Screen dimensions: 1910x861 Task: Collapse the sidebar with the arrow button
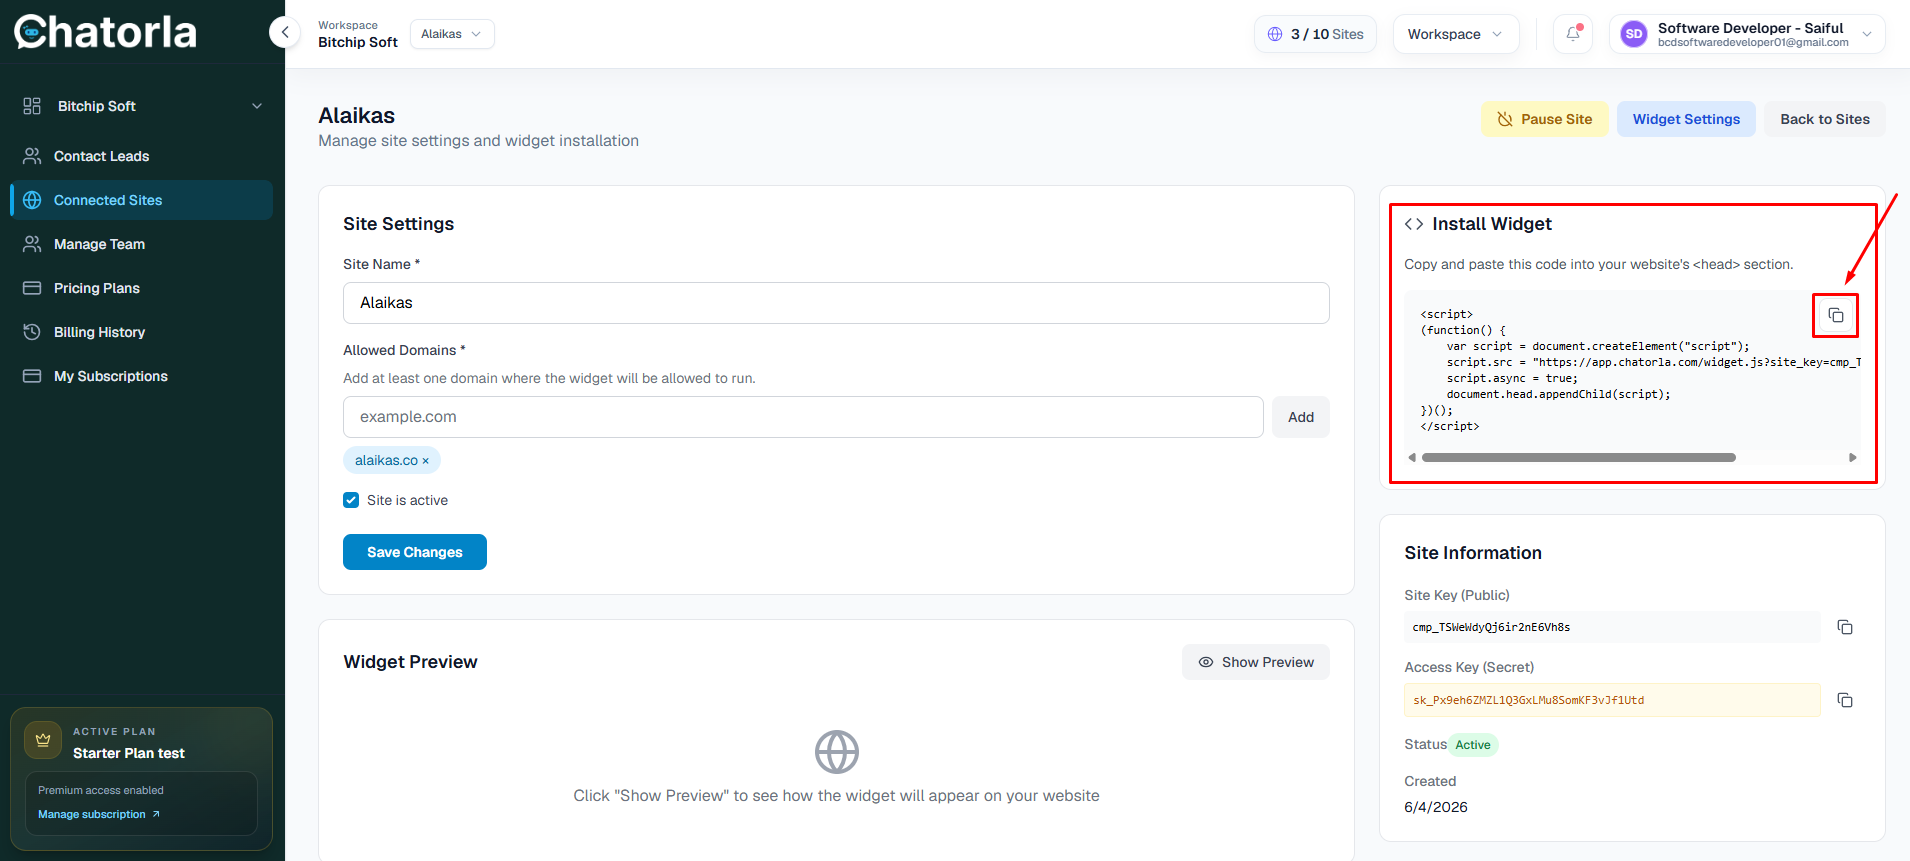[285, 32]
